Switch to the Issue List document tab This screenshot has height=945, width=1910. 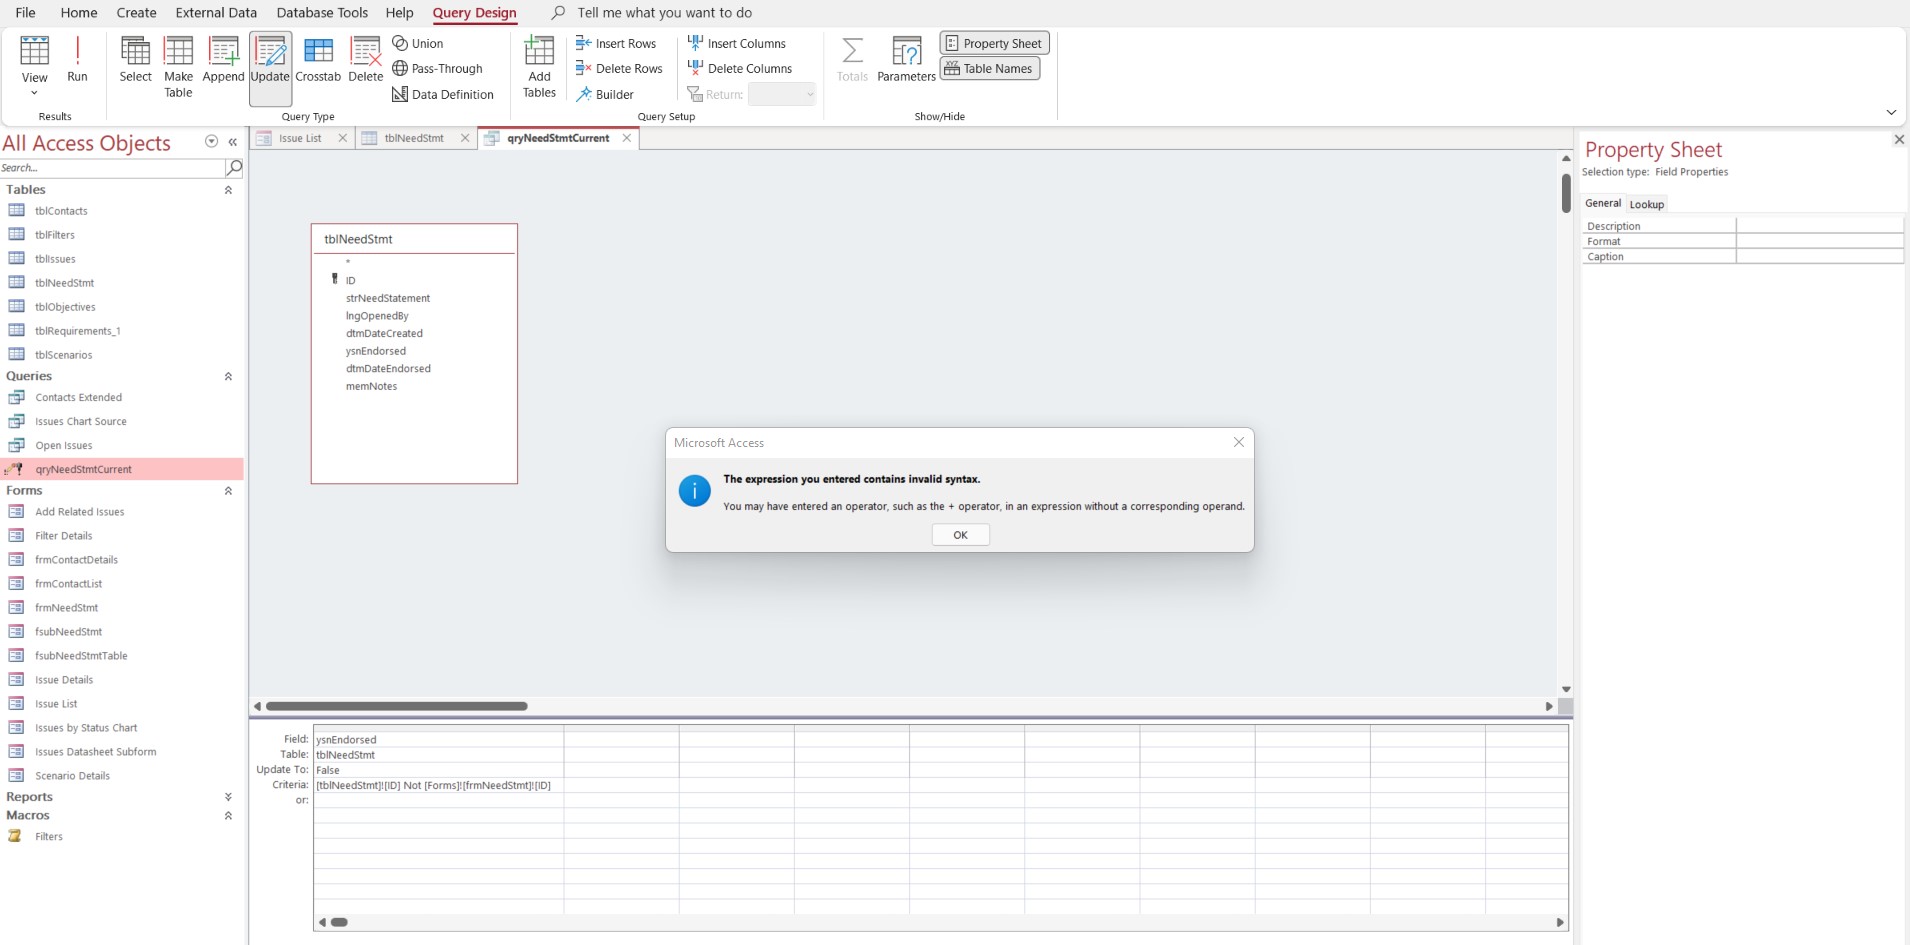click(300, 138)
